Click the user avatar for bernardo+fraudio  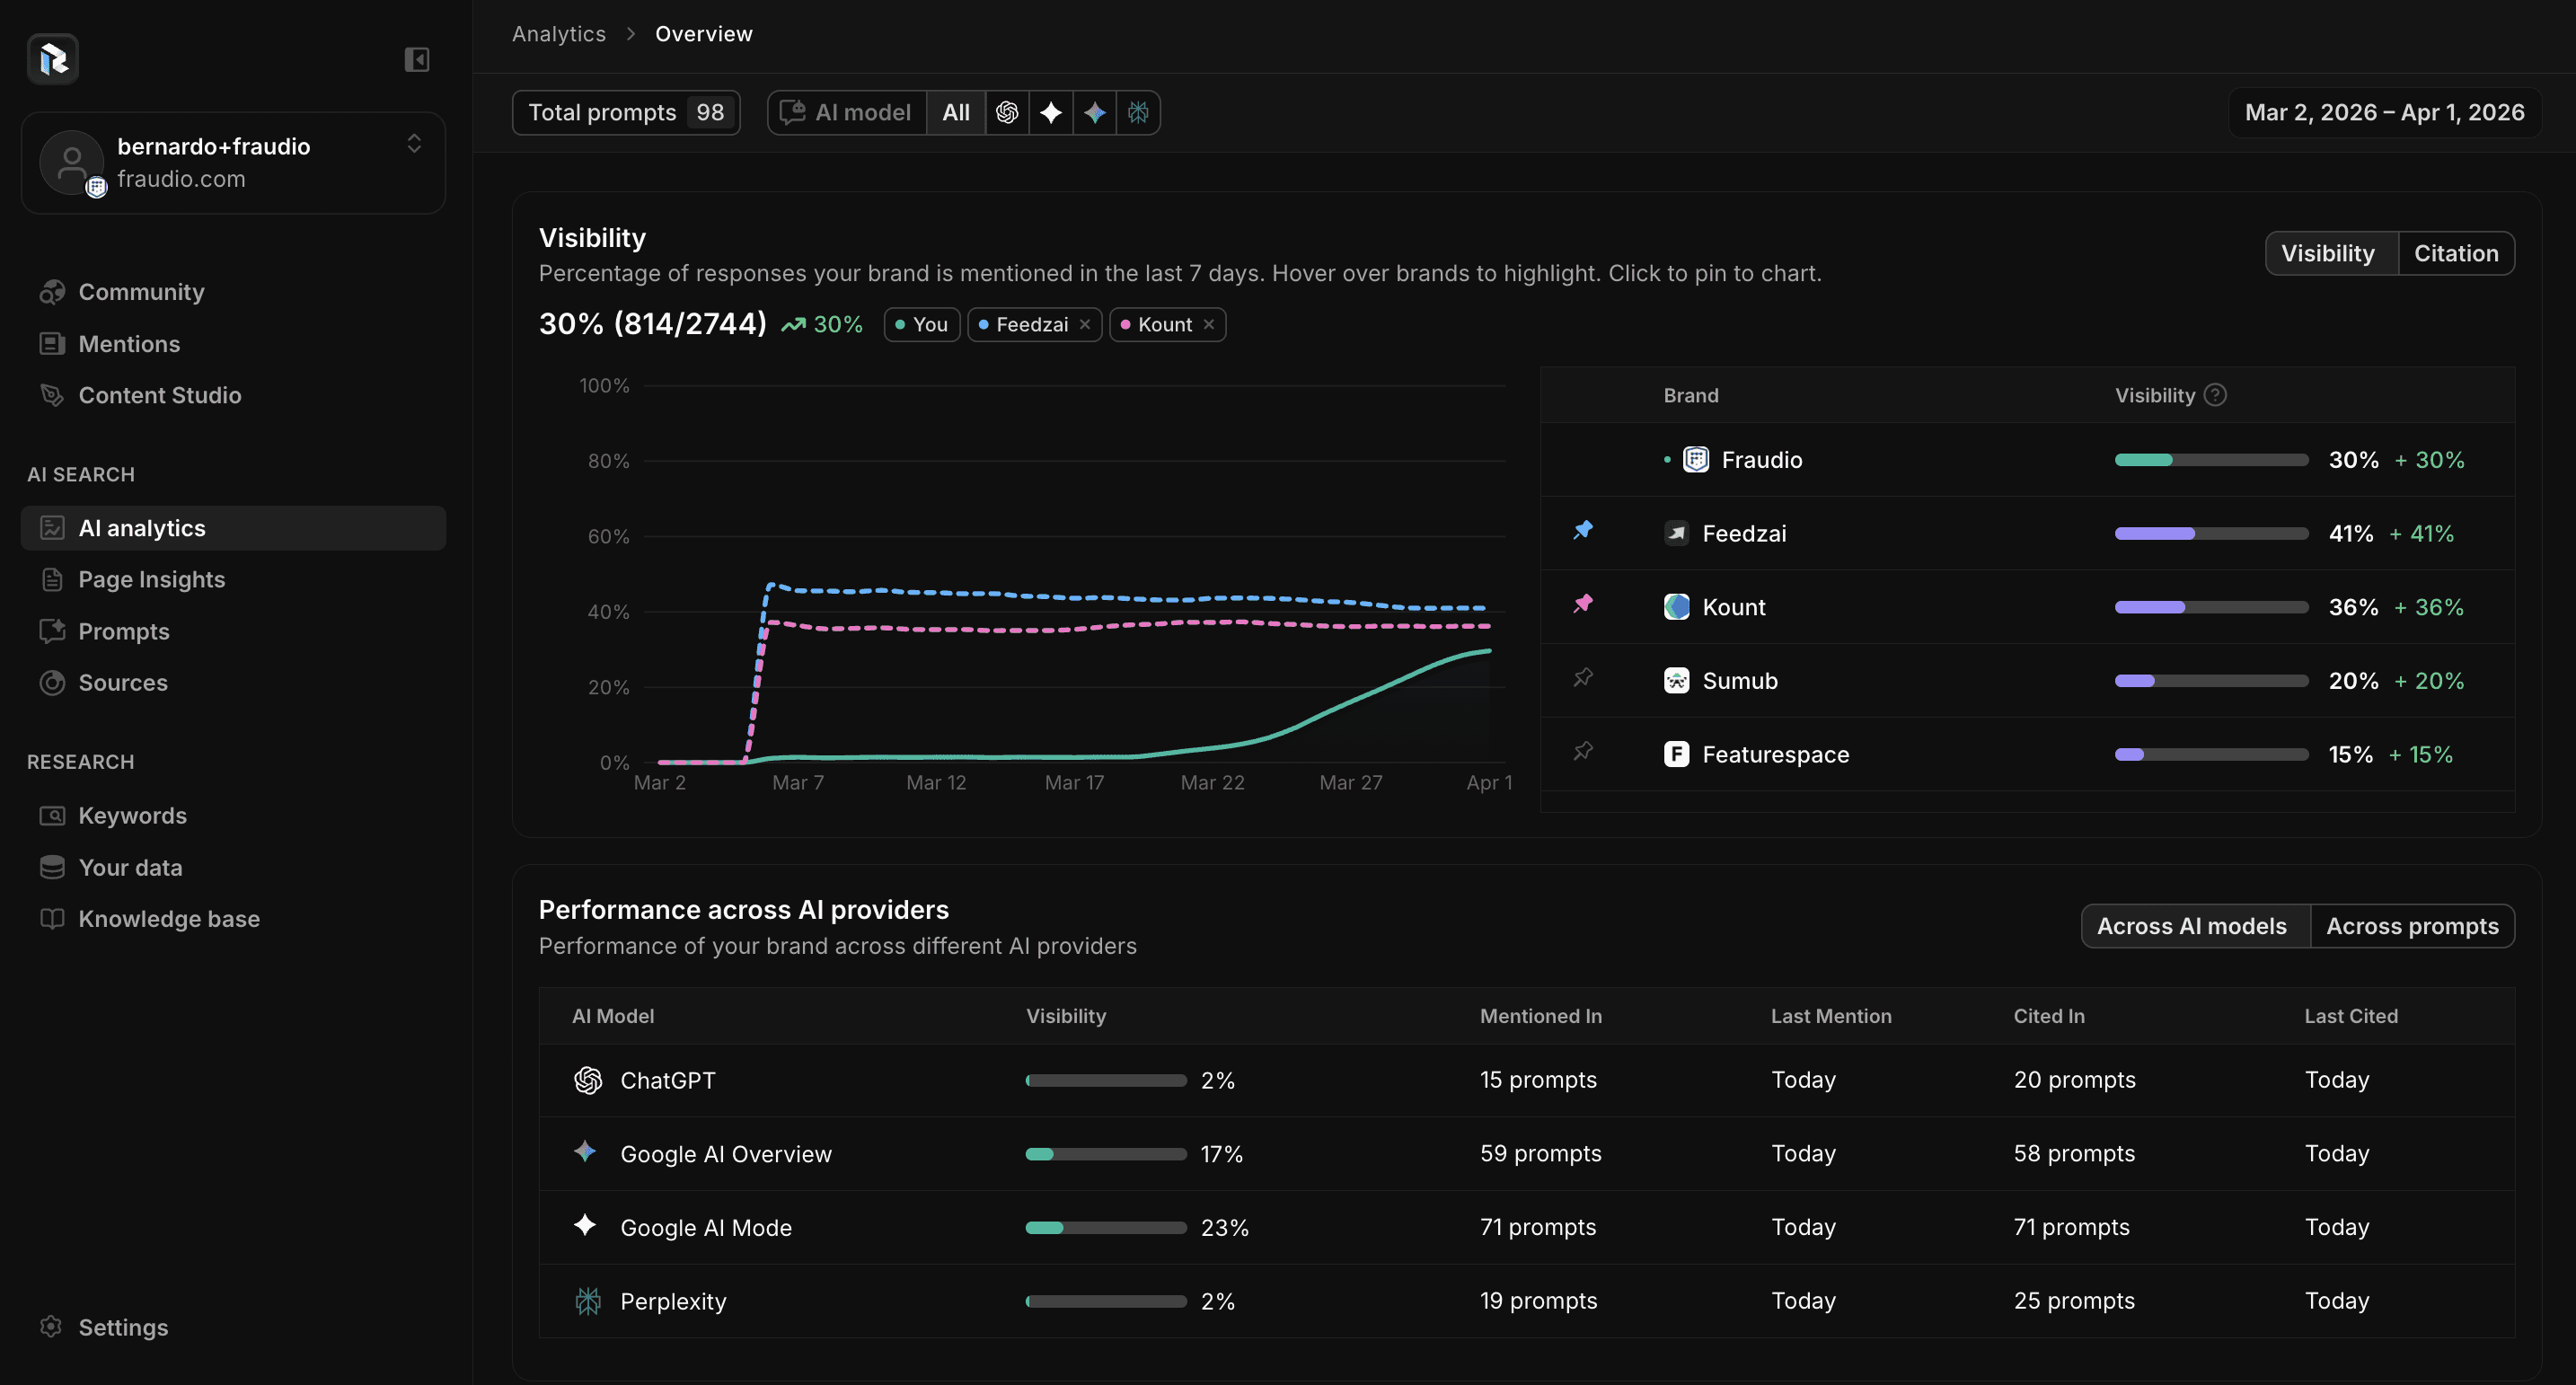(71, 162)
